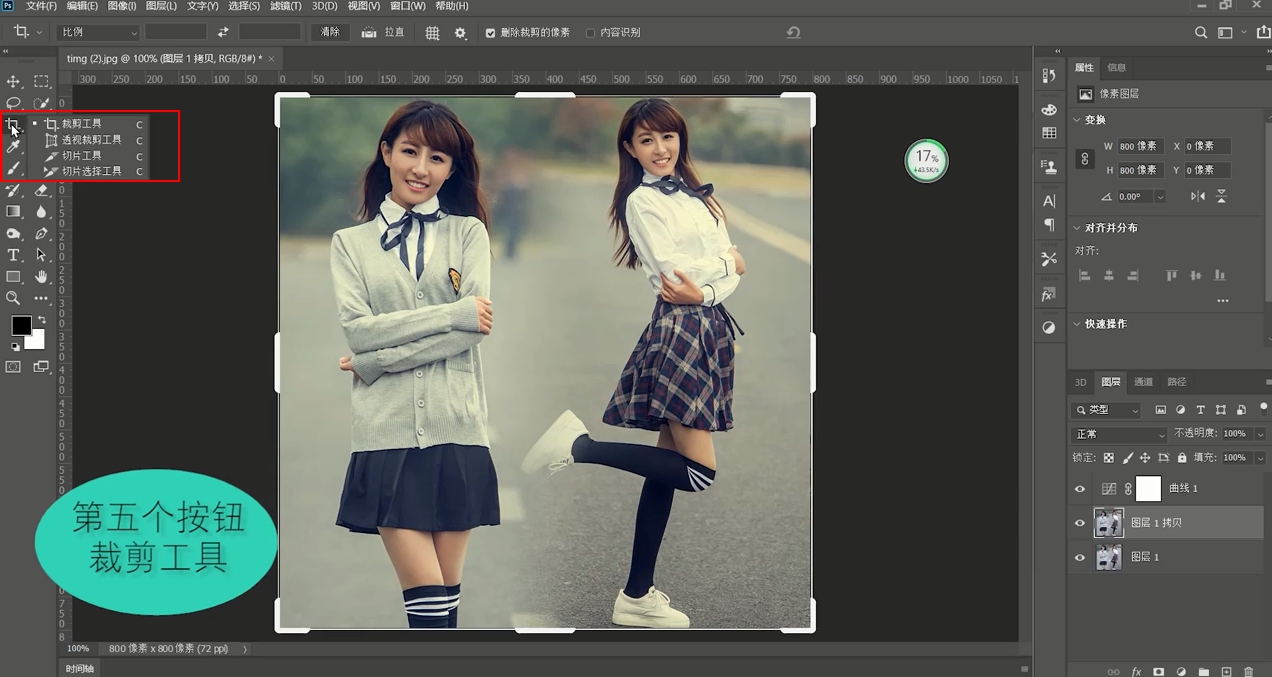Open the 类型 layer filter dropdown
The width and height of the screenshot is (1272, 677).
[x=1106, y=410]
